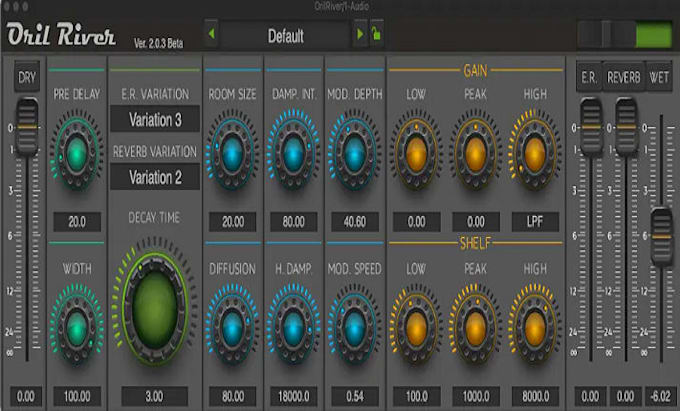Image resolution: width=680 pixels, height=411 pixels.
Task: Open the E.R. Variation selector showing Variation 3
Action: [x=155, y=119]
